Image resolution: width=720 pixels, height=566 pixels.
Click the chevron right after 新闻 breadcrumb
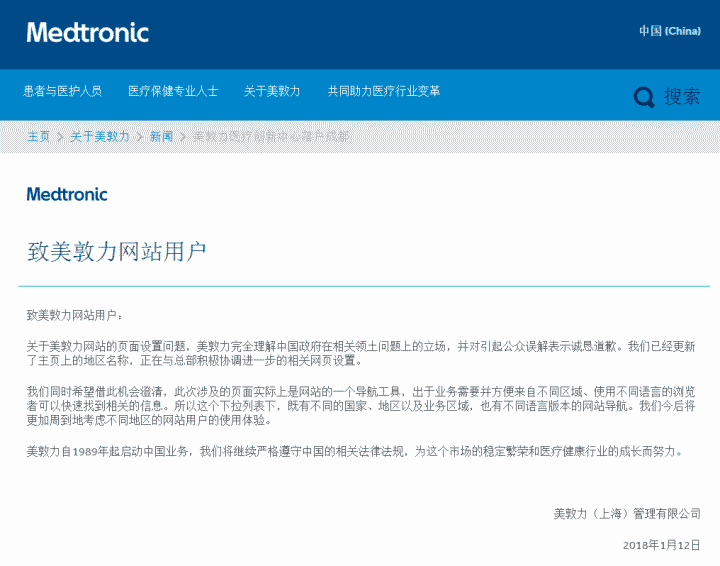pos(183,137)
